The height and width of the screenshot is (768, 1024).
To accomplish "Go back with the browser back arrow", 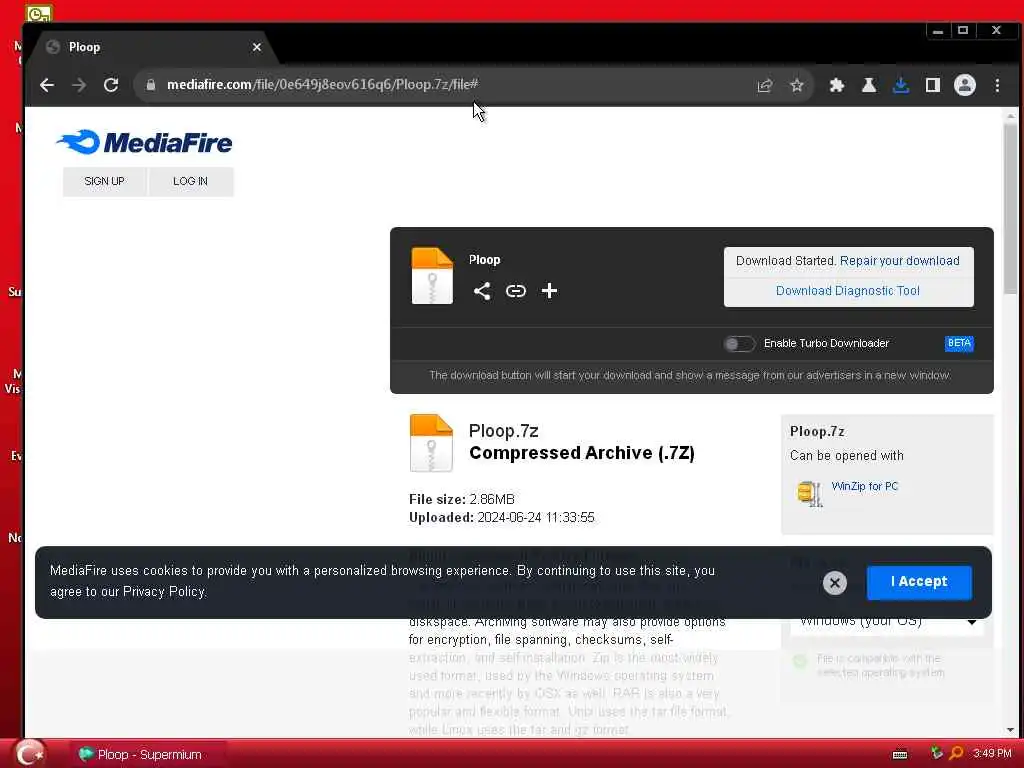I will pyautogui.click(x=46, y=85).
